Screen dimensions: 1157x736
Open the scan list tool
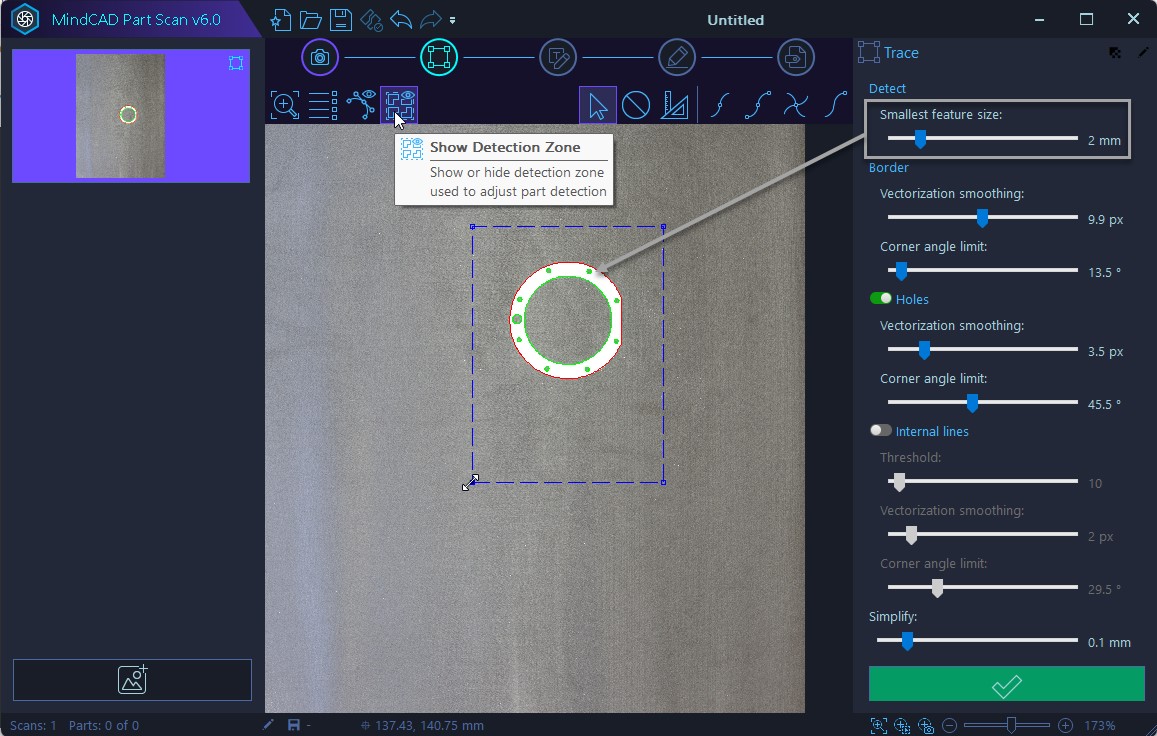(322, 105)
